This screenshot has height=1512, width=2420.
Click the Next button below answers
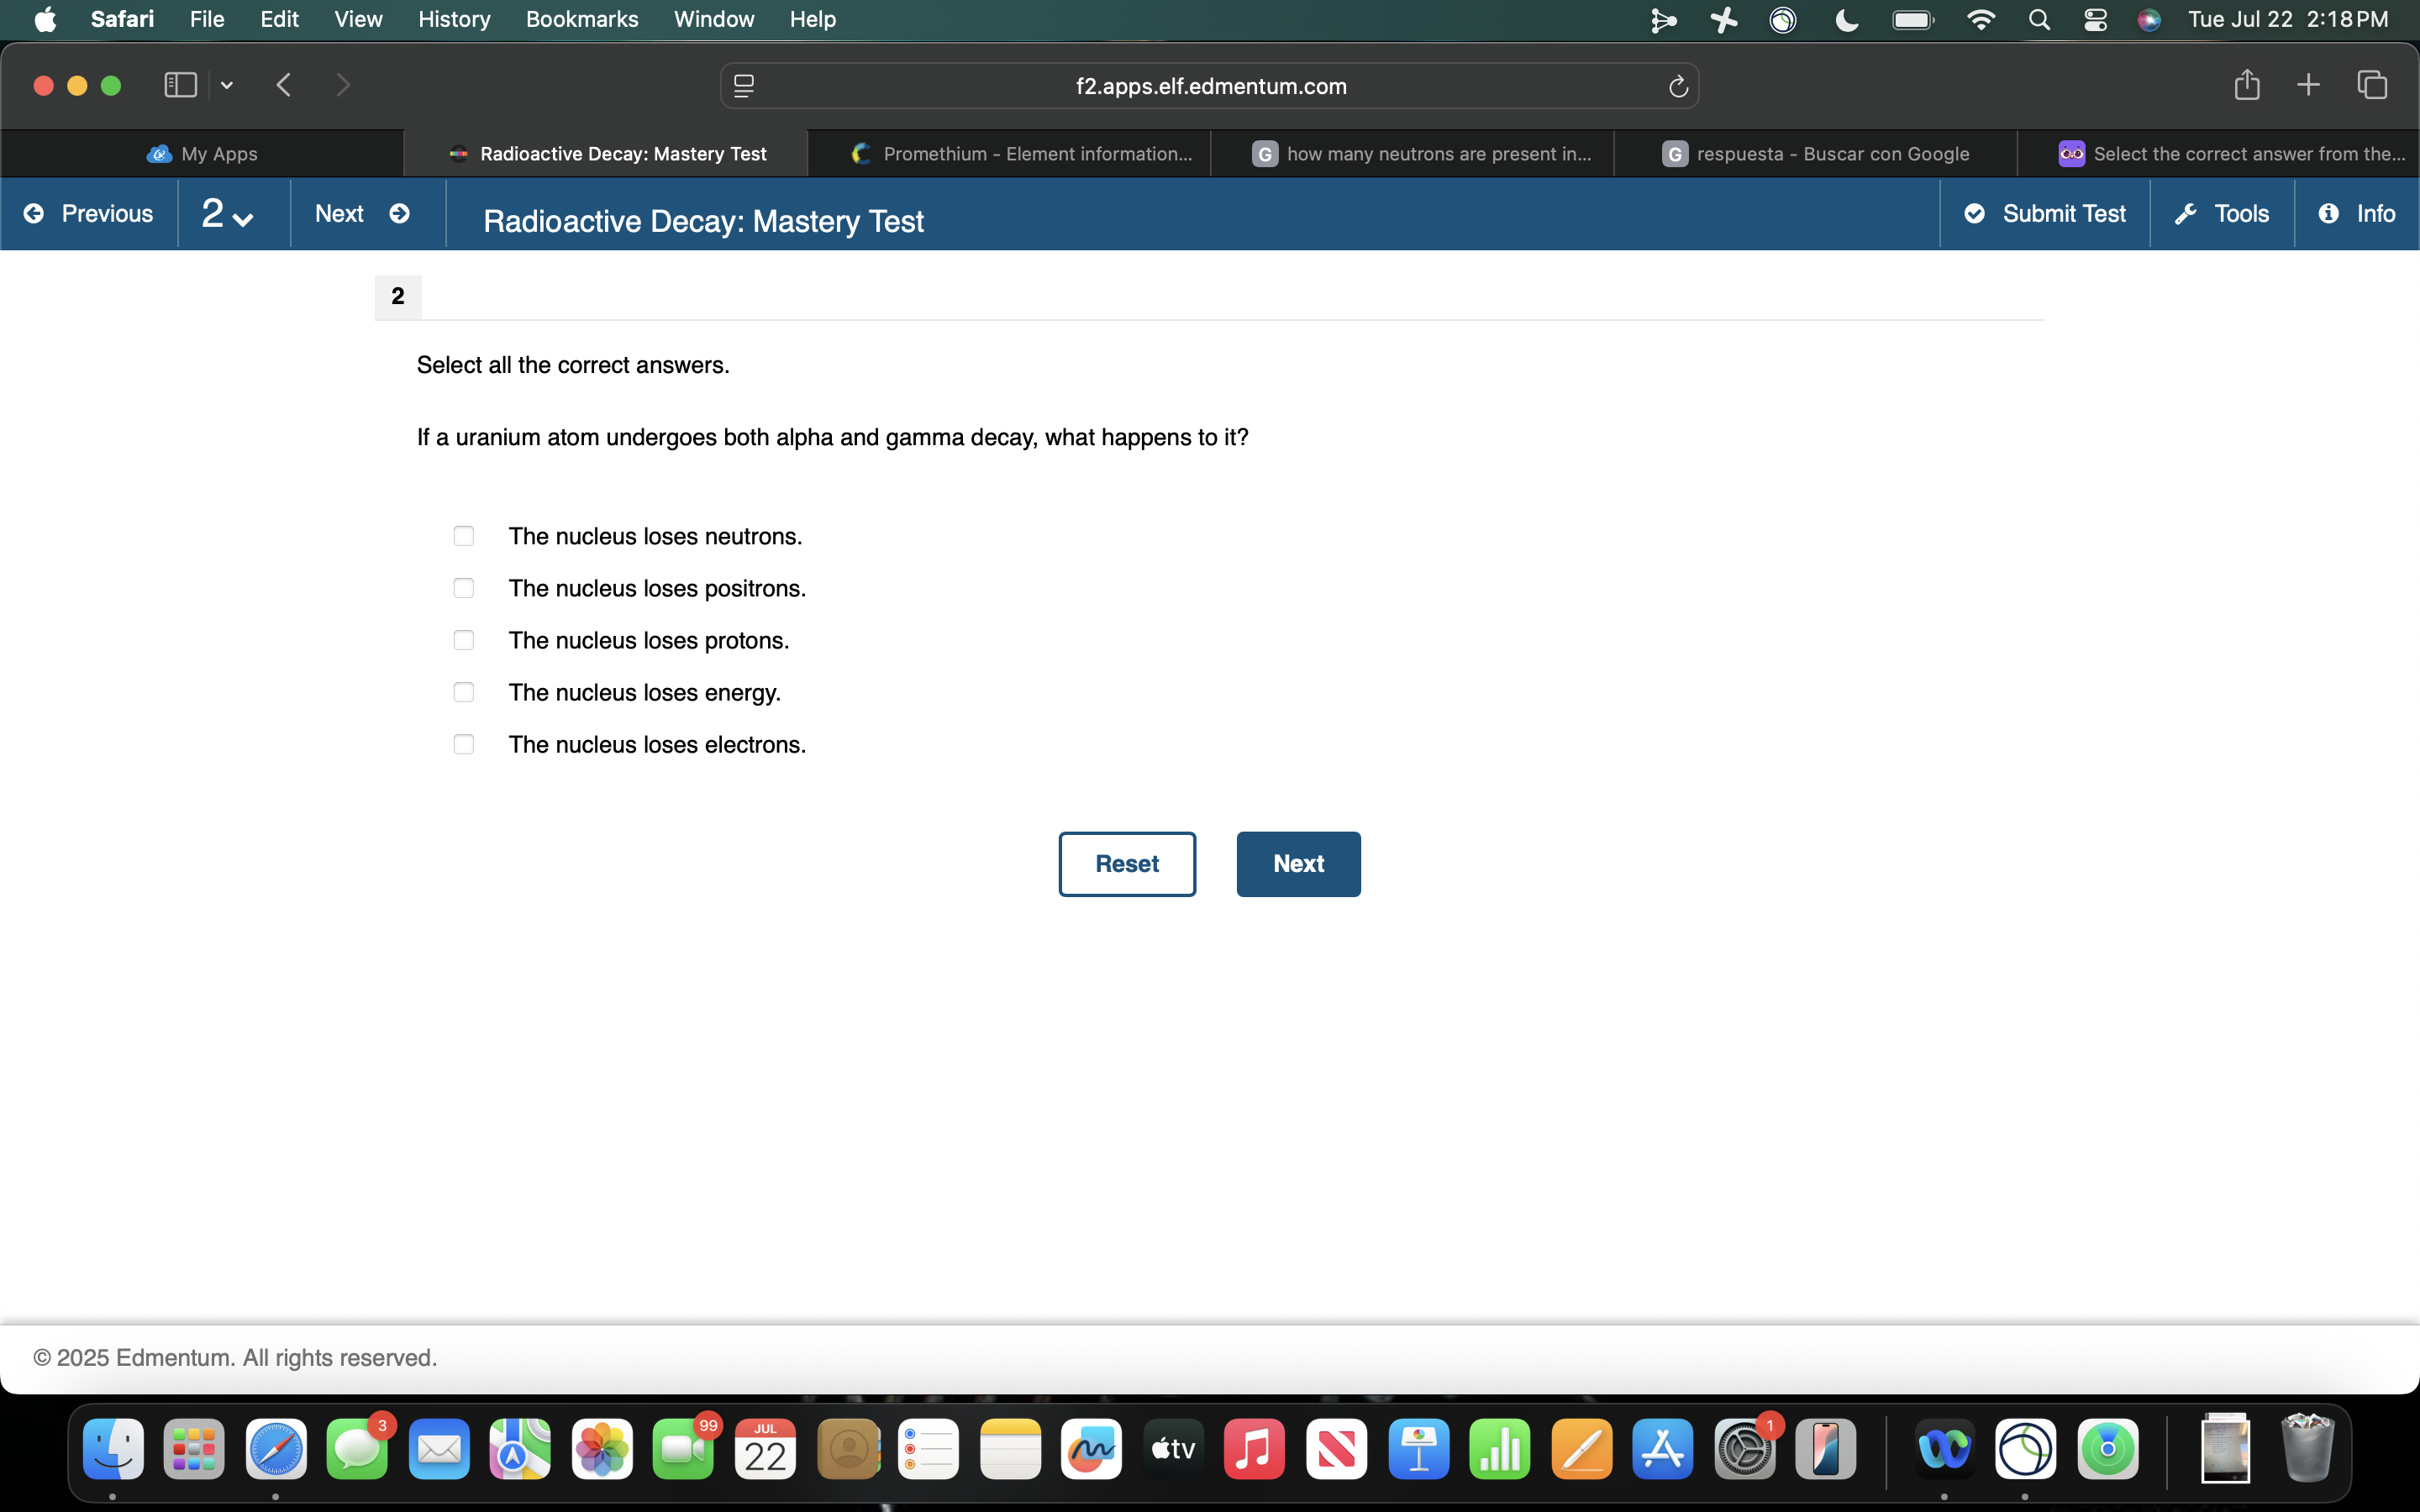pyautogui.click(x=1297, y=863)
